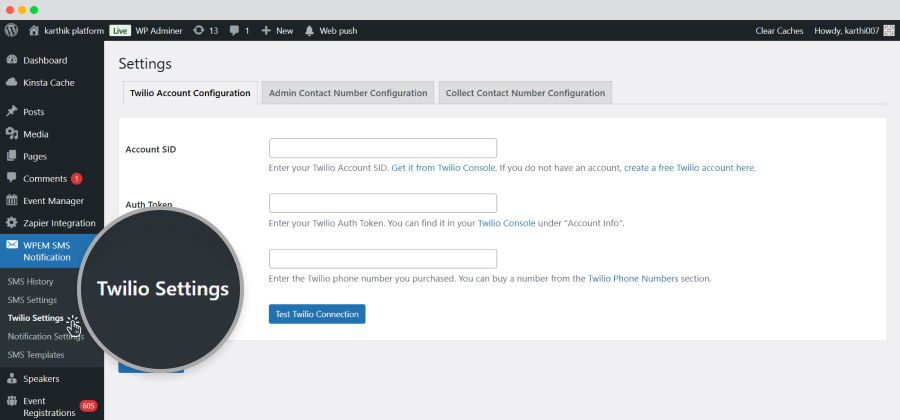Viewport: 900px width, 420px height.
Task: Click the Speakers menu label
Action: pyautogui.click(x=41, y=379)
